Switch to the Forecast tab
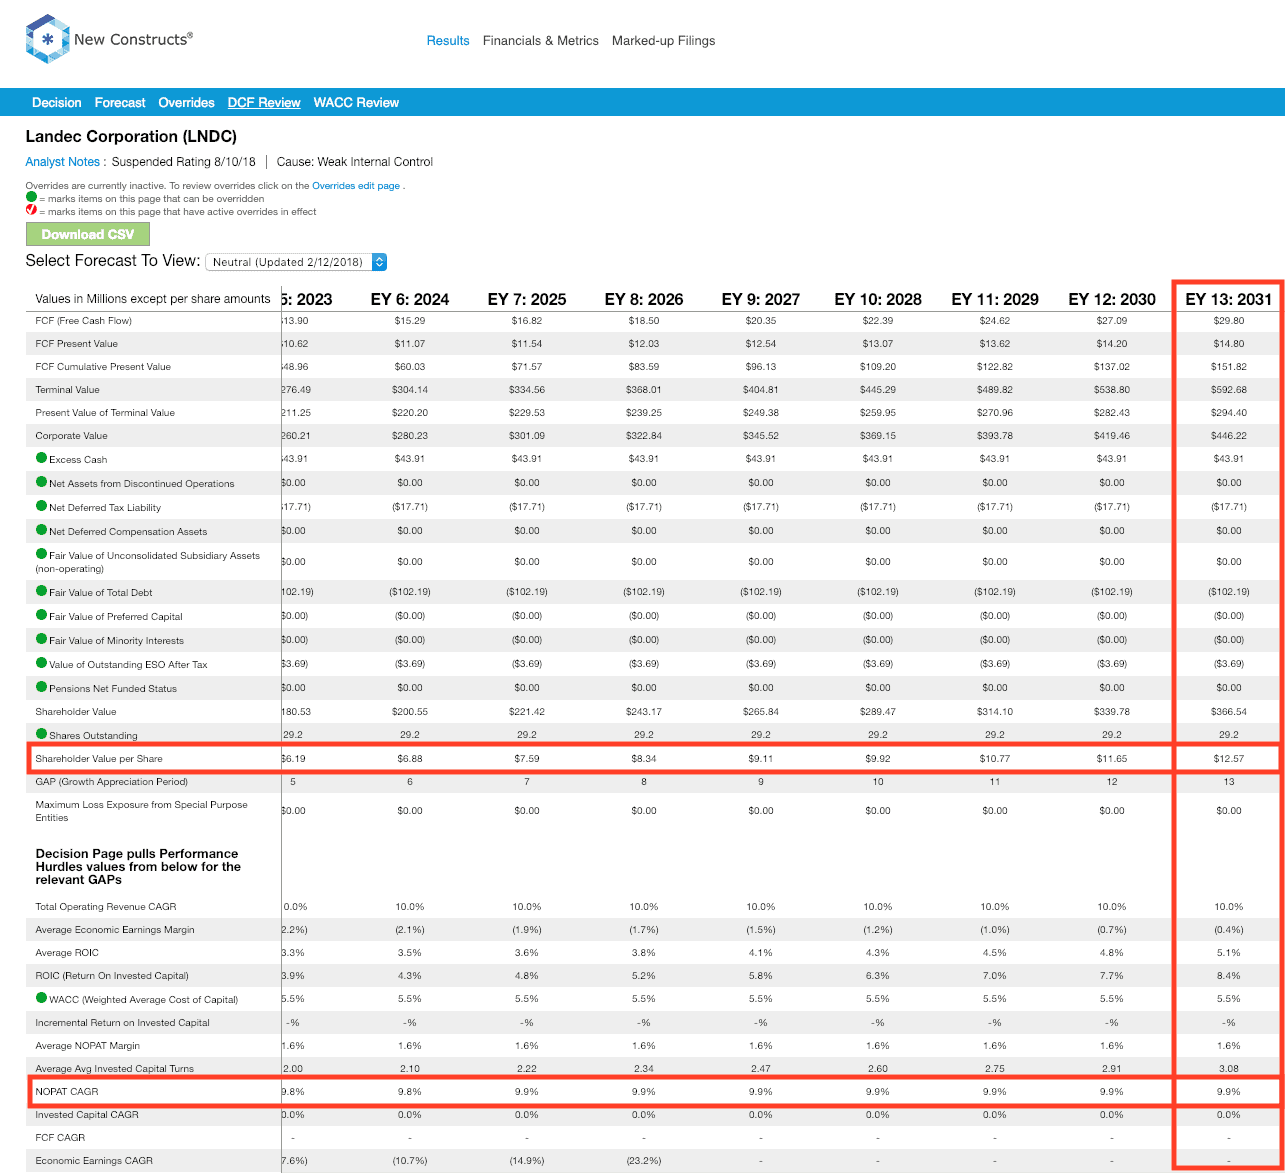 120,103
